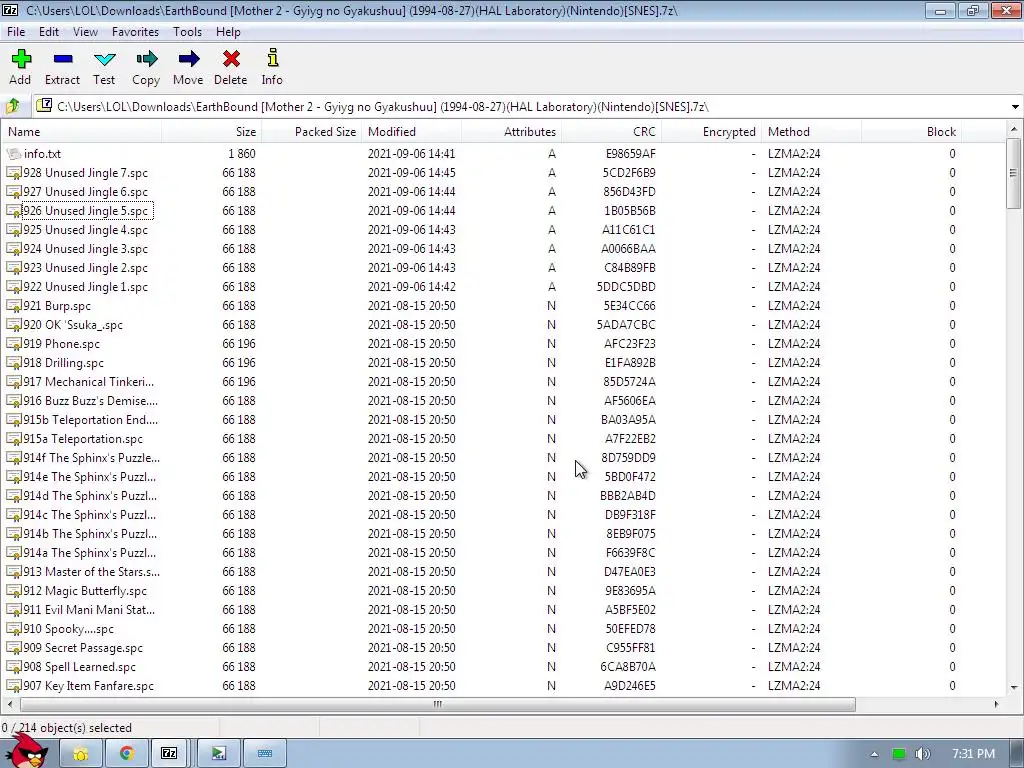The image size is (1024, 768).
Task: Click the blue Extract toolbar icon
Action: (63, 59)
